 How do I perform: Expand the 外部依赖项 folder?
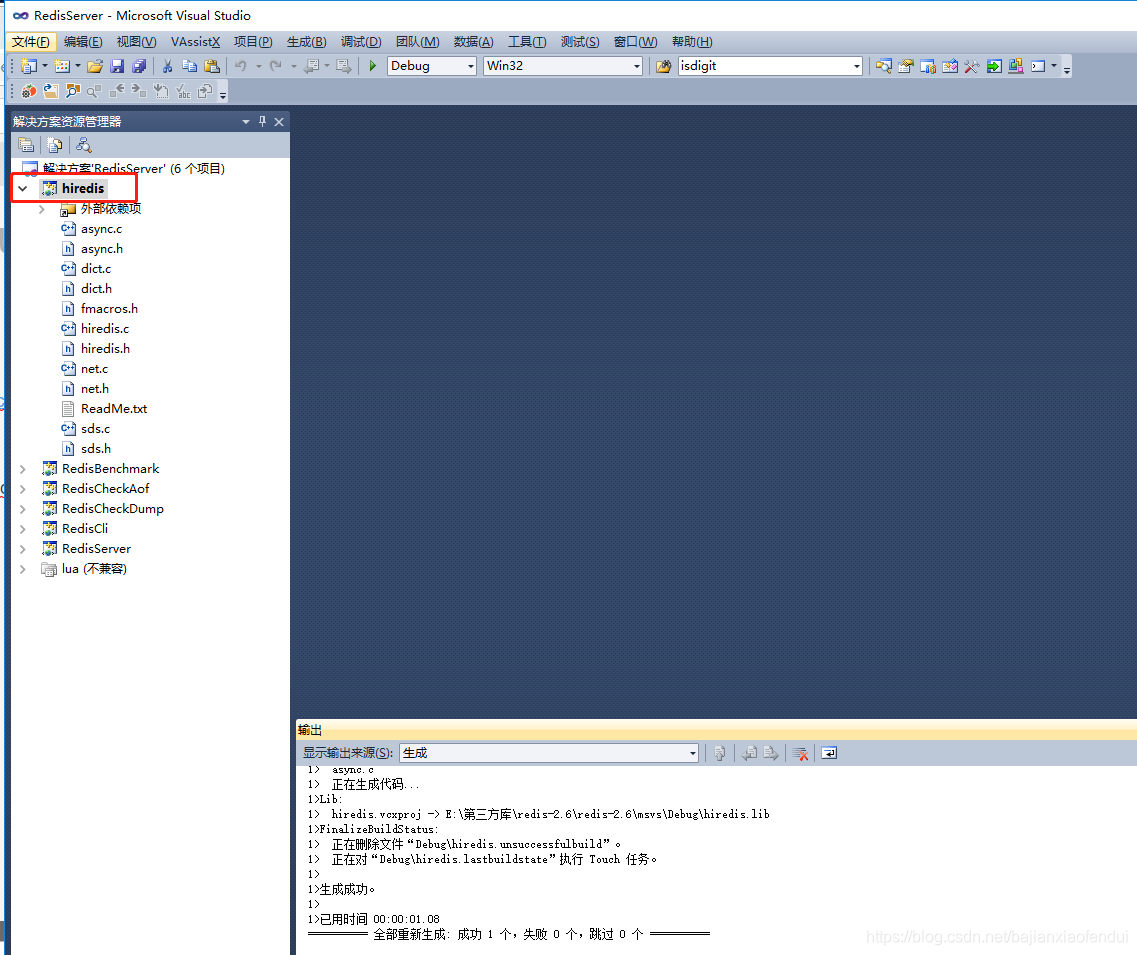(x=42, y=209)
